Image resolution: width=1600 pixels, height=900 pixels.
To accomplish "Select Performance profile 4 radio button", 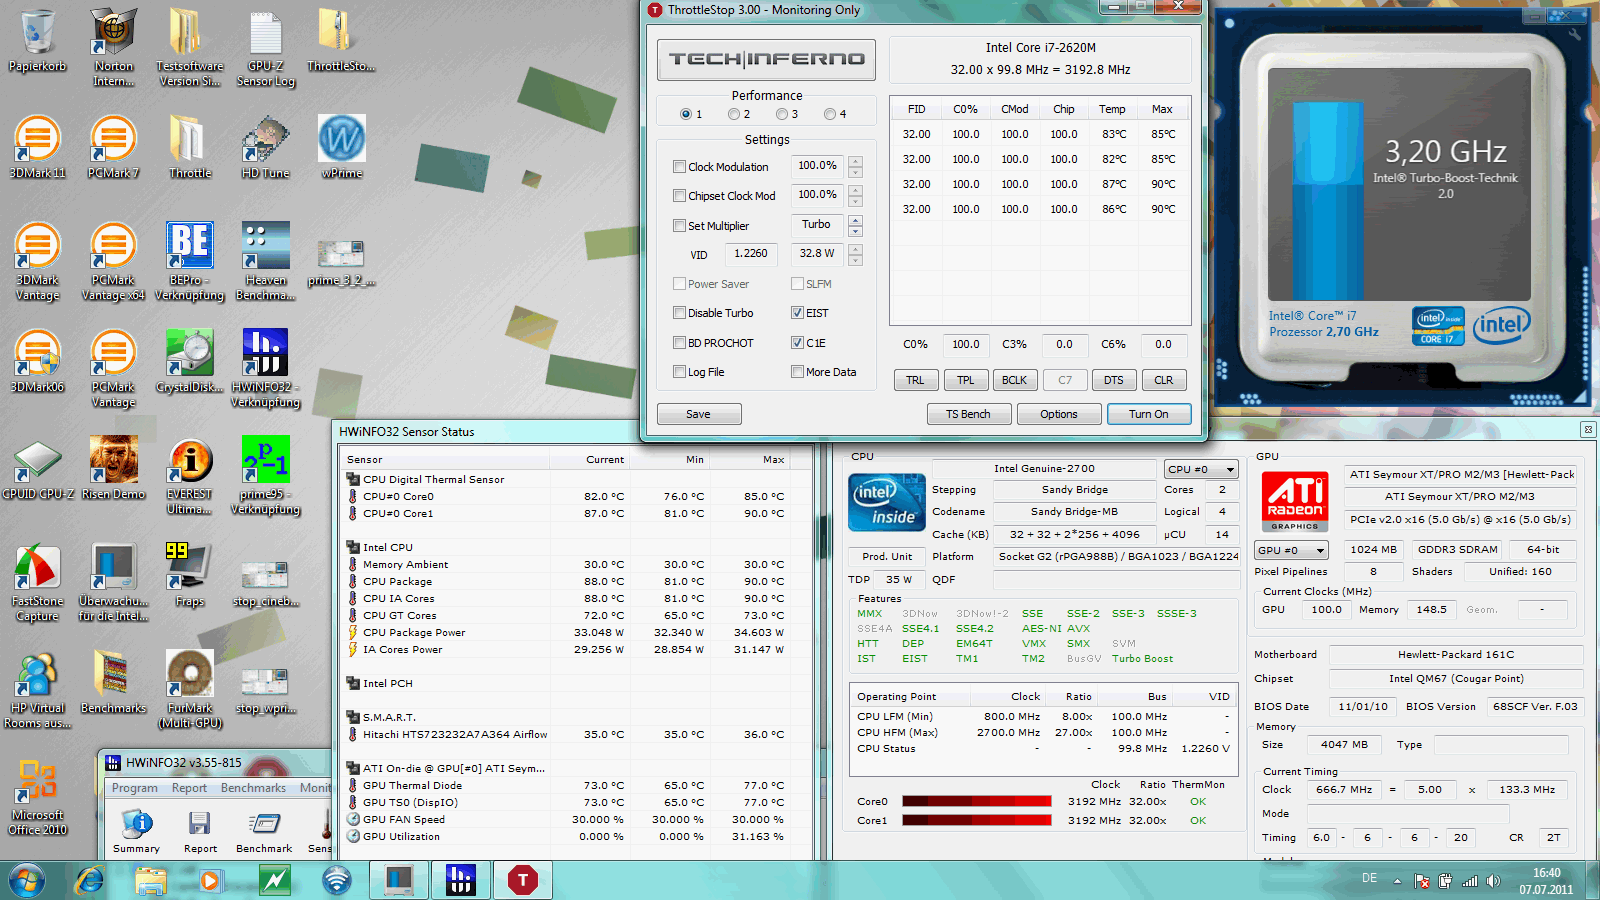I will click(x=830, y=114).
